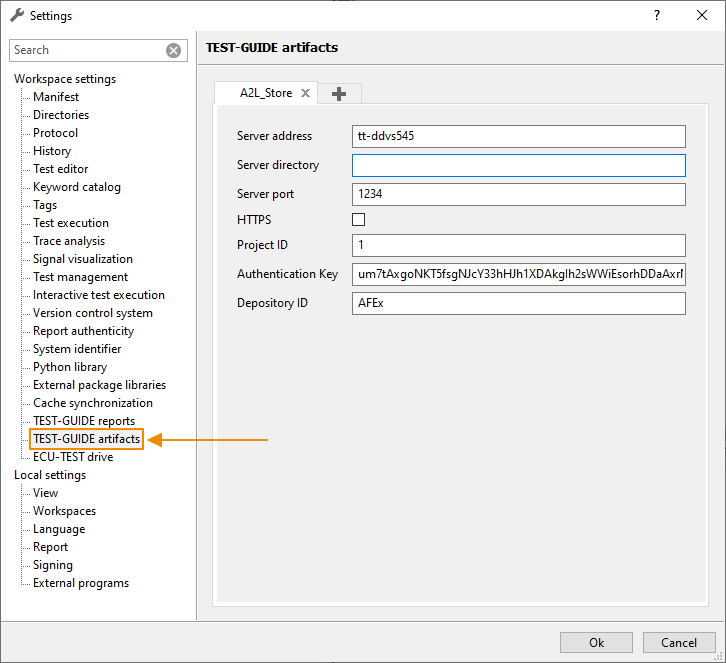Select Test management entry
Image resolution: width=726 pixels, height=663 pixels.
pyautogui.click(x=81, y=277)
